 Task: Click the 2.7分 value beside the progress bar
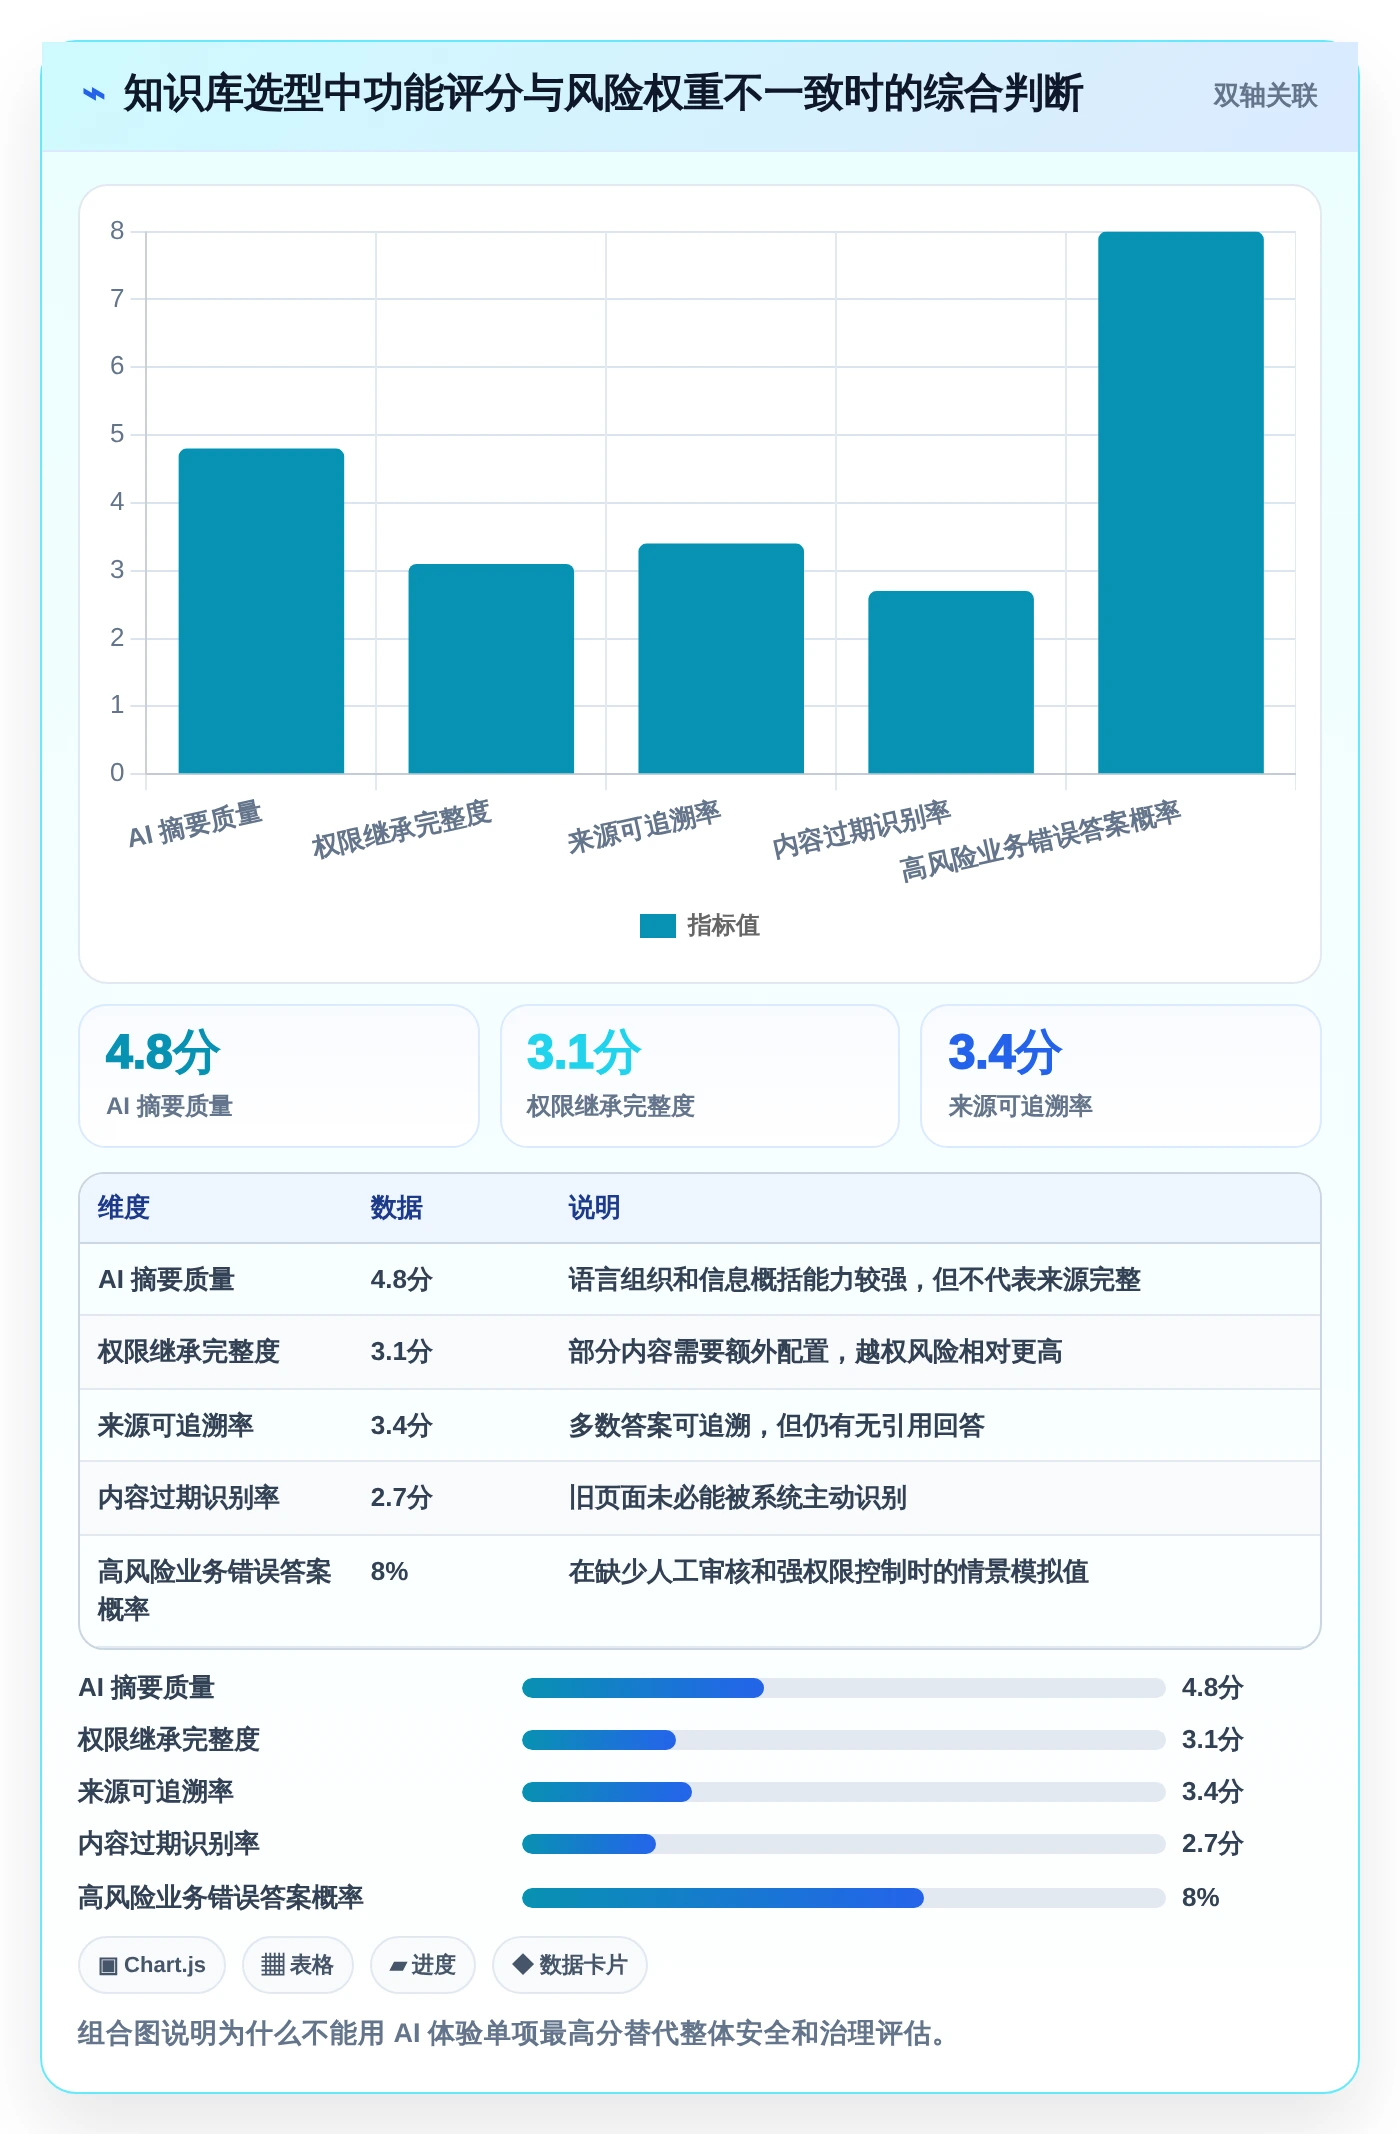click(x=1212, y=1844)
